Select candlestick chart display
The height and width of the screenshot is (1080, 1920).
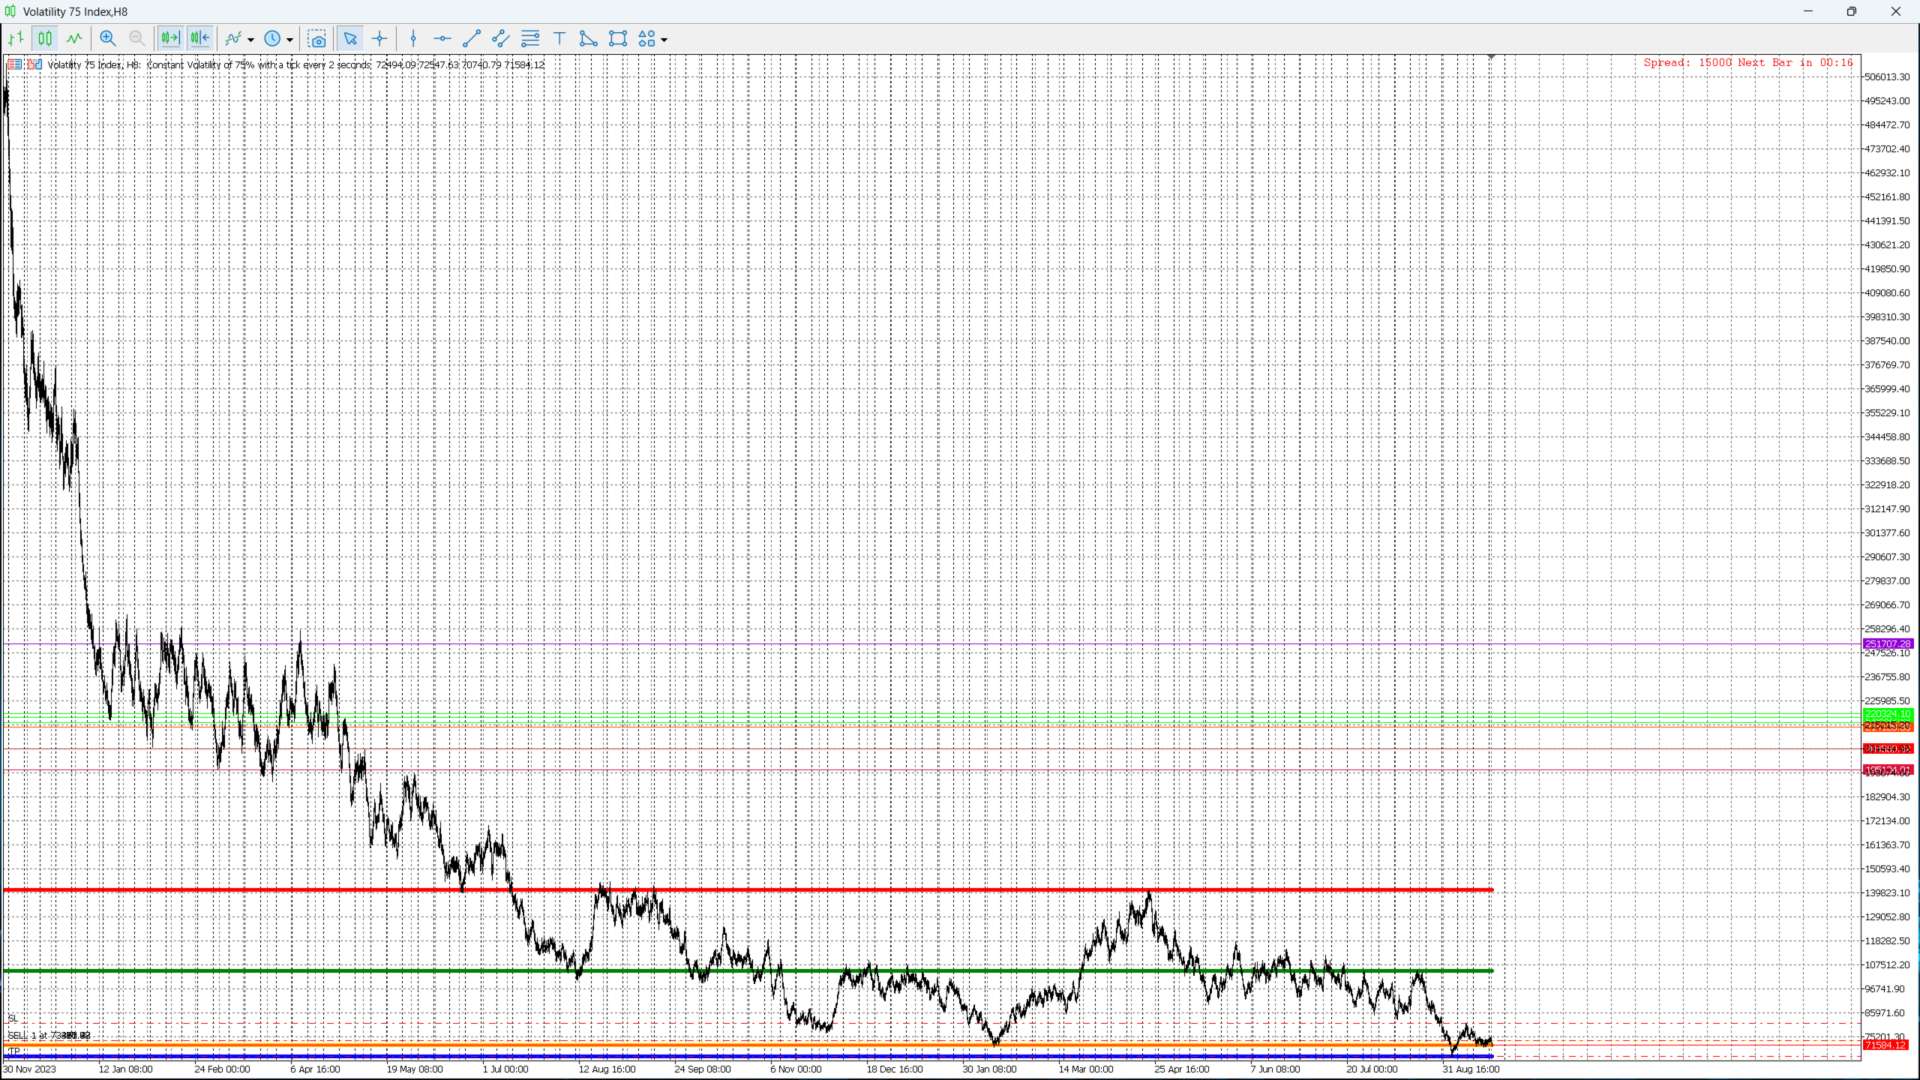[45, 39]
